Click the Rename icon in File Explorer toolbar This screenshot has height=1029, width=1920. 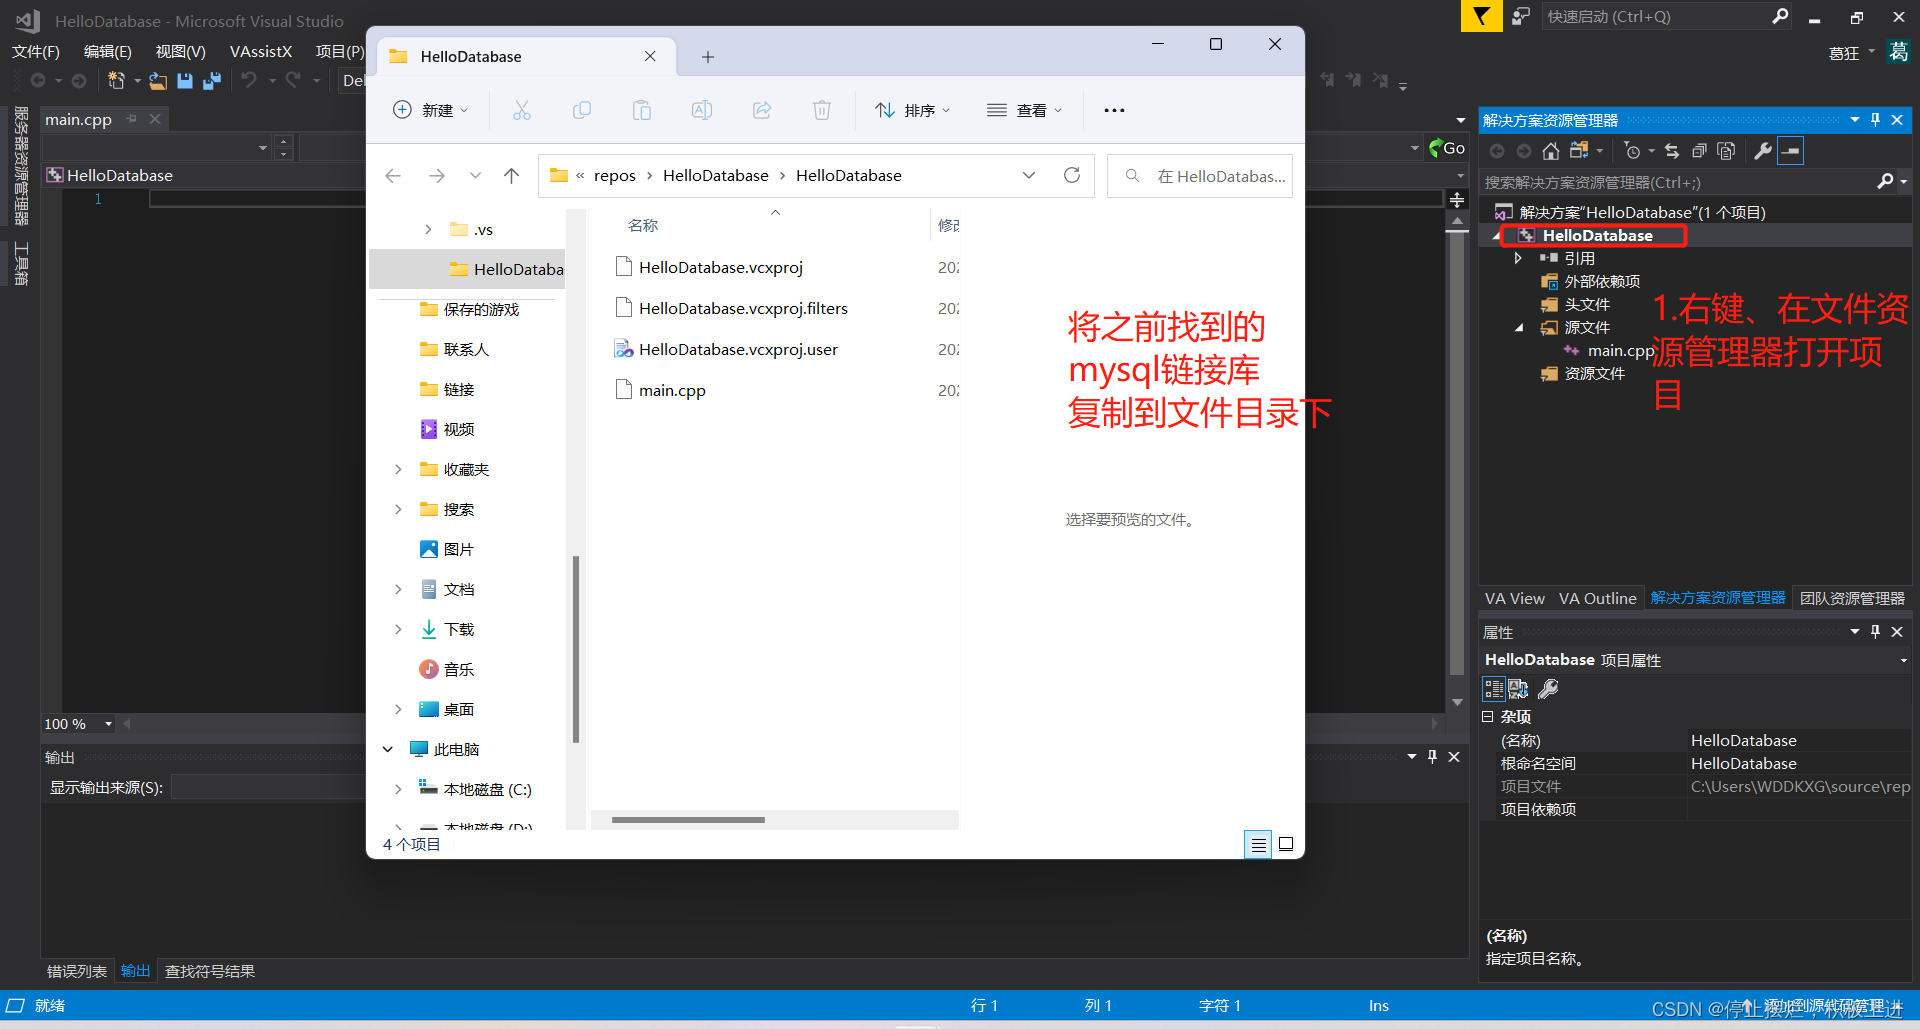point(702,110)
